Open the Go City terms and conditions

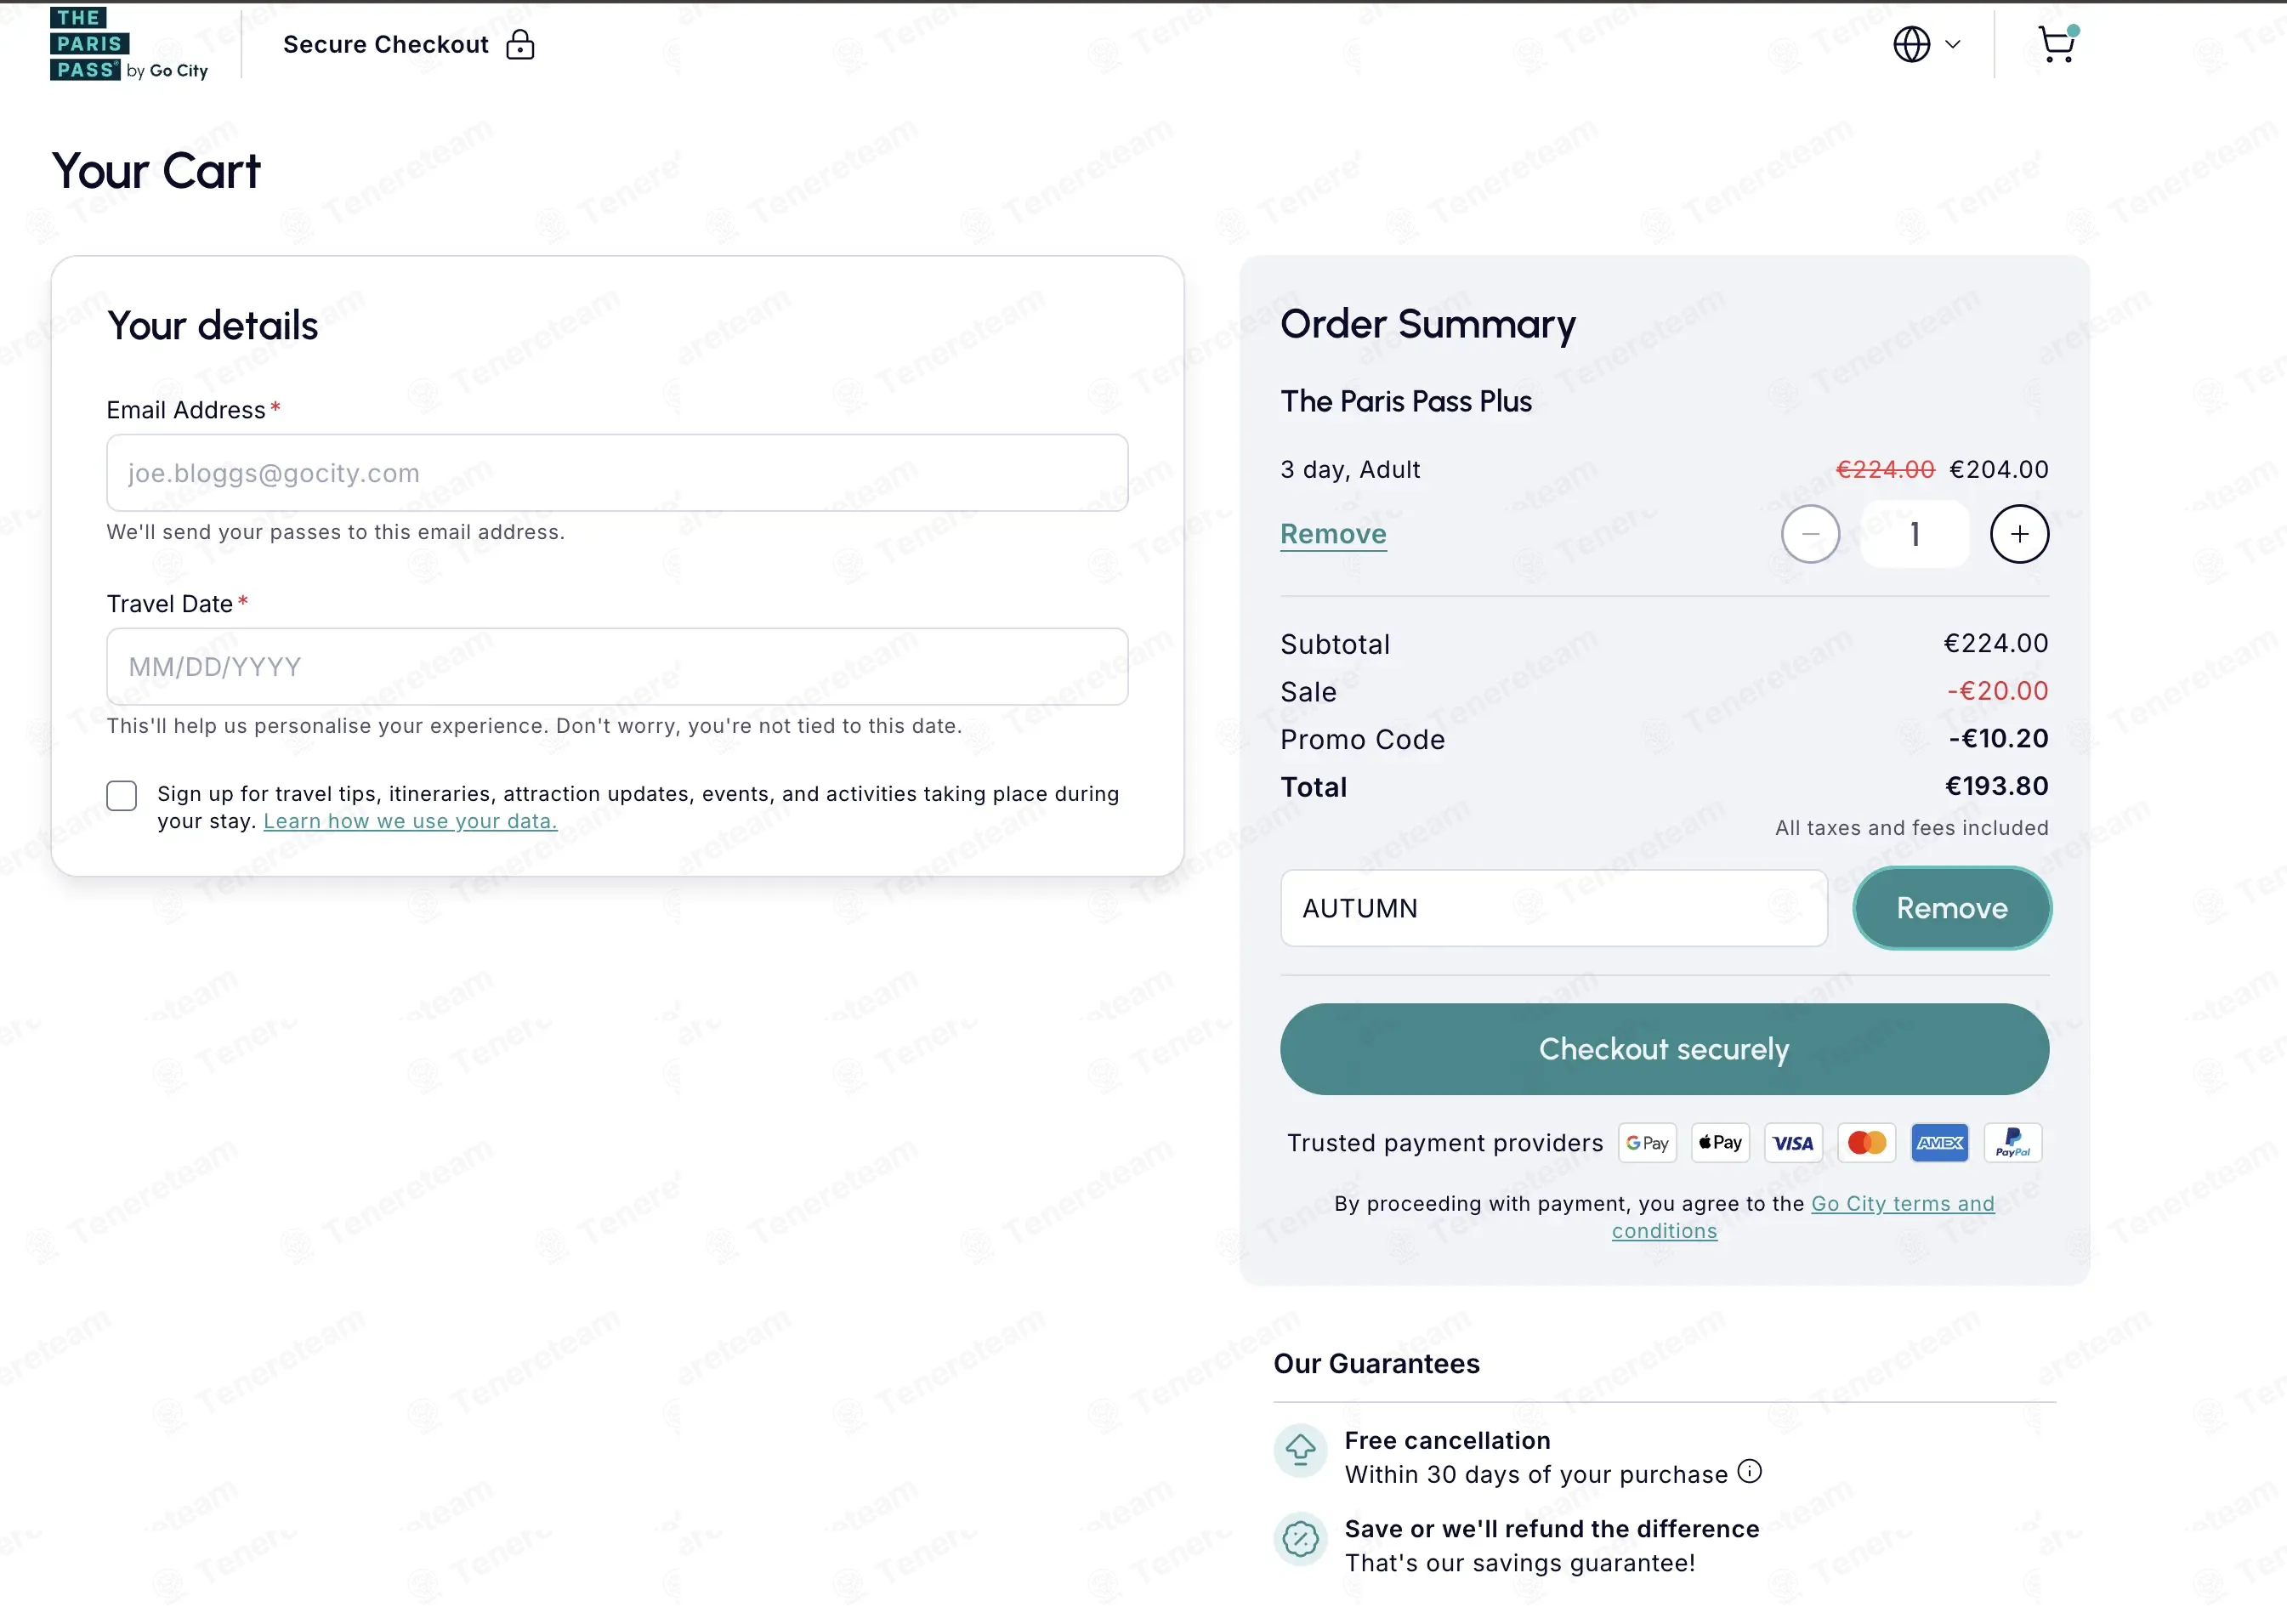1901,1204
